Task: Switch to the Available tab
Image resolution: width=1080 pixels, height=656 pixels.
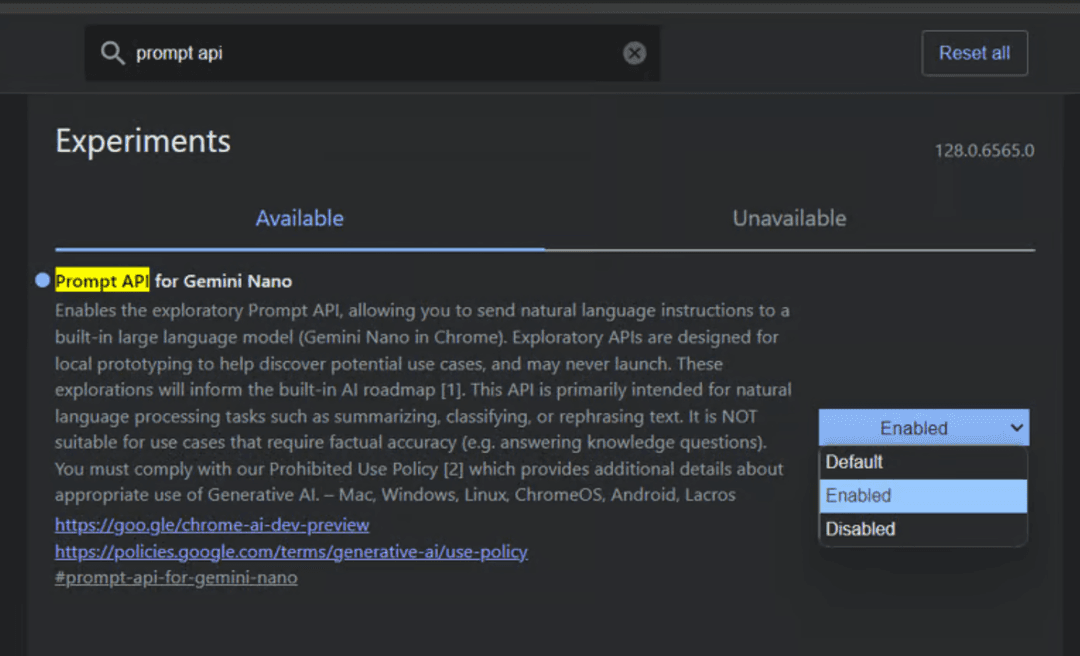Action: pyautogui.click(x=300, y=218)
